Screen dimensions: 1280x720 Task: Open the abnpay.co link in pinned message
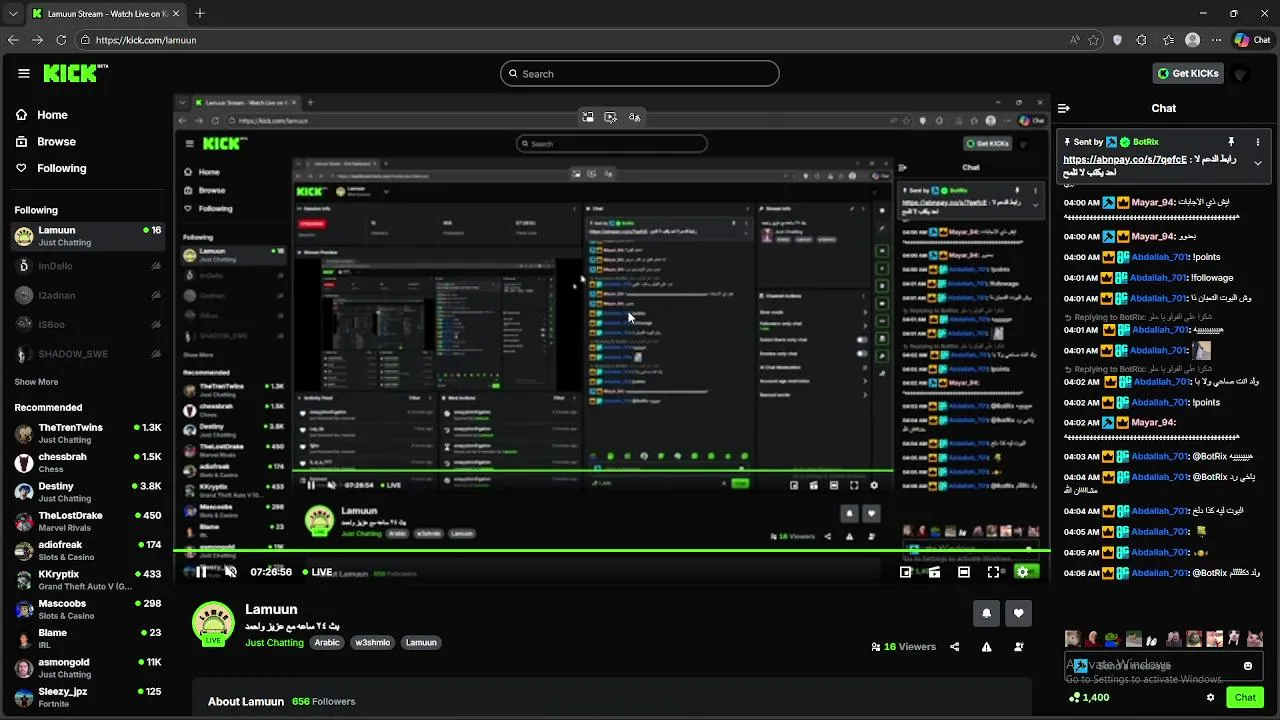[1125, 159]
